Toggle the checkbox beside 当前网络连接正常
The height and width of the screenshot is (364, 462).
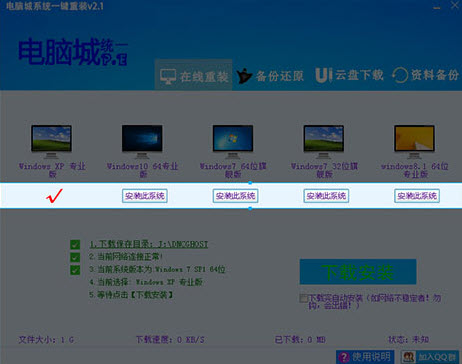(x=75, y=257)
